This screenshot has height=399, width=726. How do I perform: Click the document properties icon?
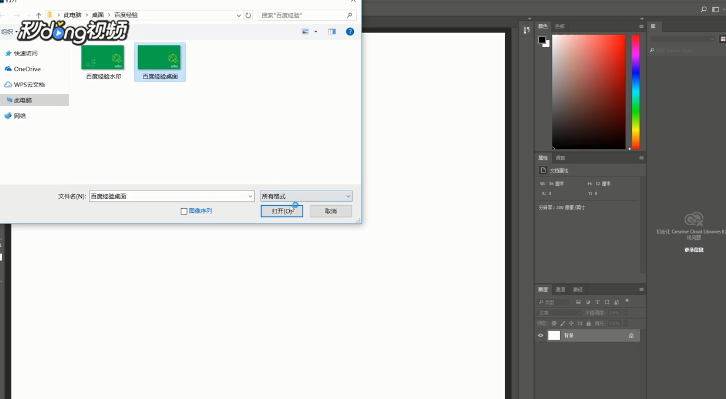pyautogui.click(x=543, y=170)
